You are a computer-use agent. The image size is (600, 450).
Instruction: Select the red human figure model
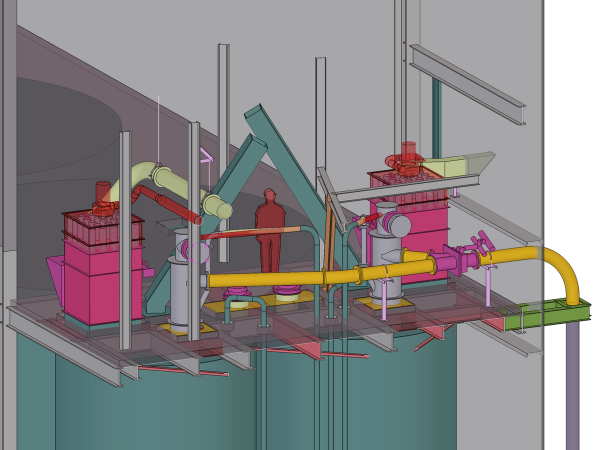tap(270, 230)
